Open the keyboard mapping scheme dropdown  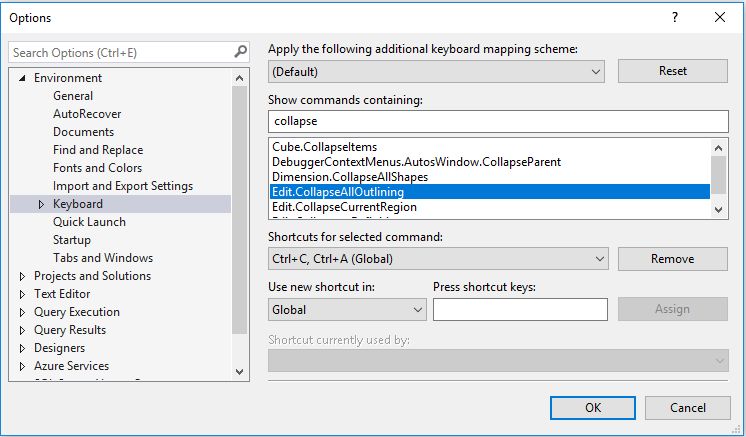point(436,72)
